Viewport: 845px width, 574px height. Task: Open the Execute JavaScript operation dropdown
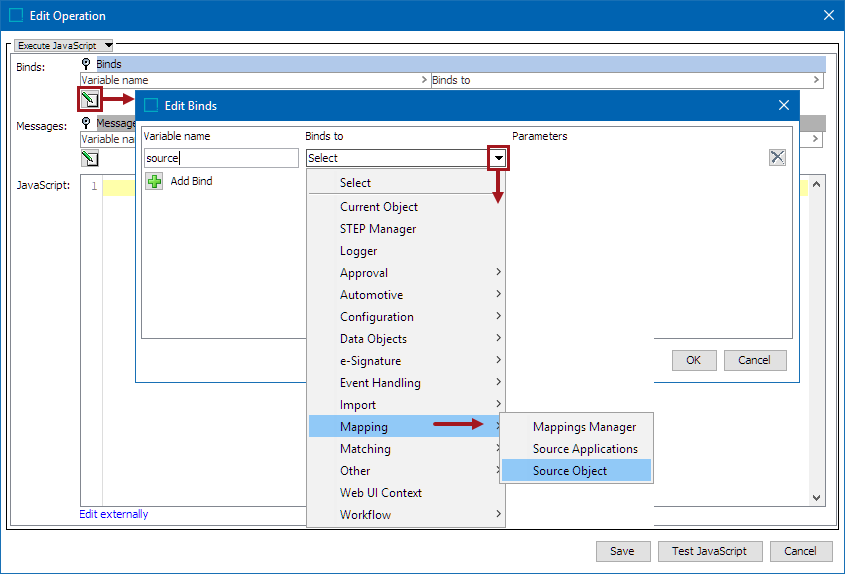[x=65, y=45]
